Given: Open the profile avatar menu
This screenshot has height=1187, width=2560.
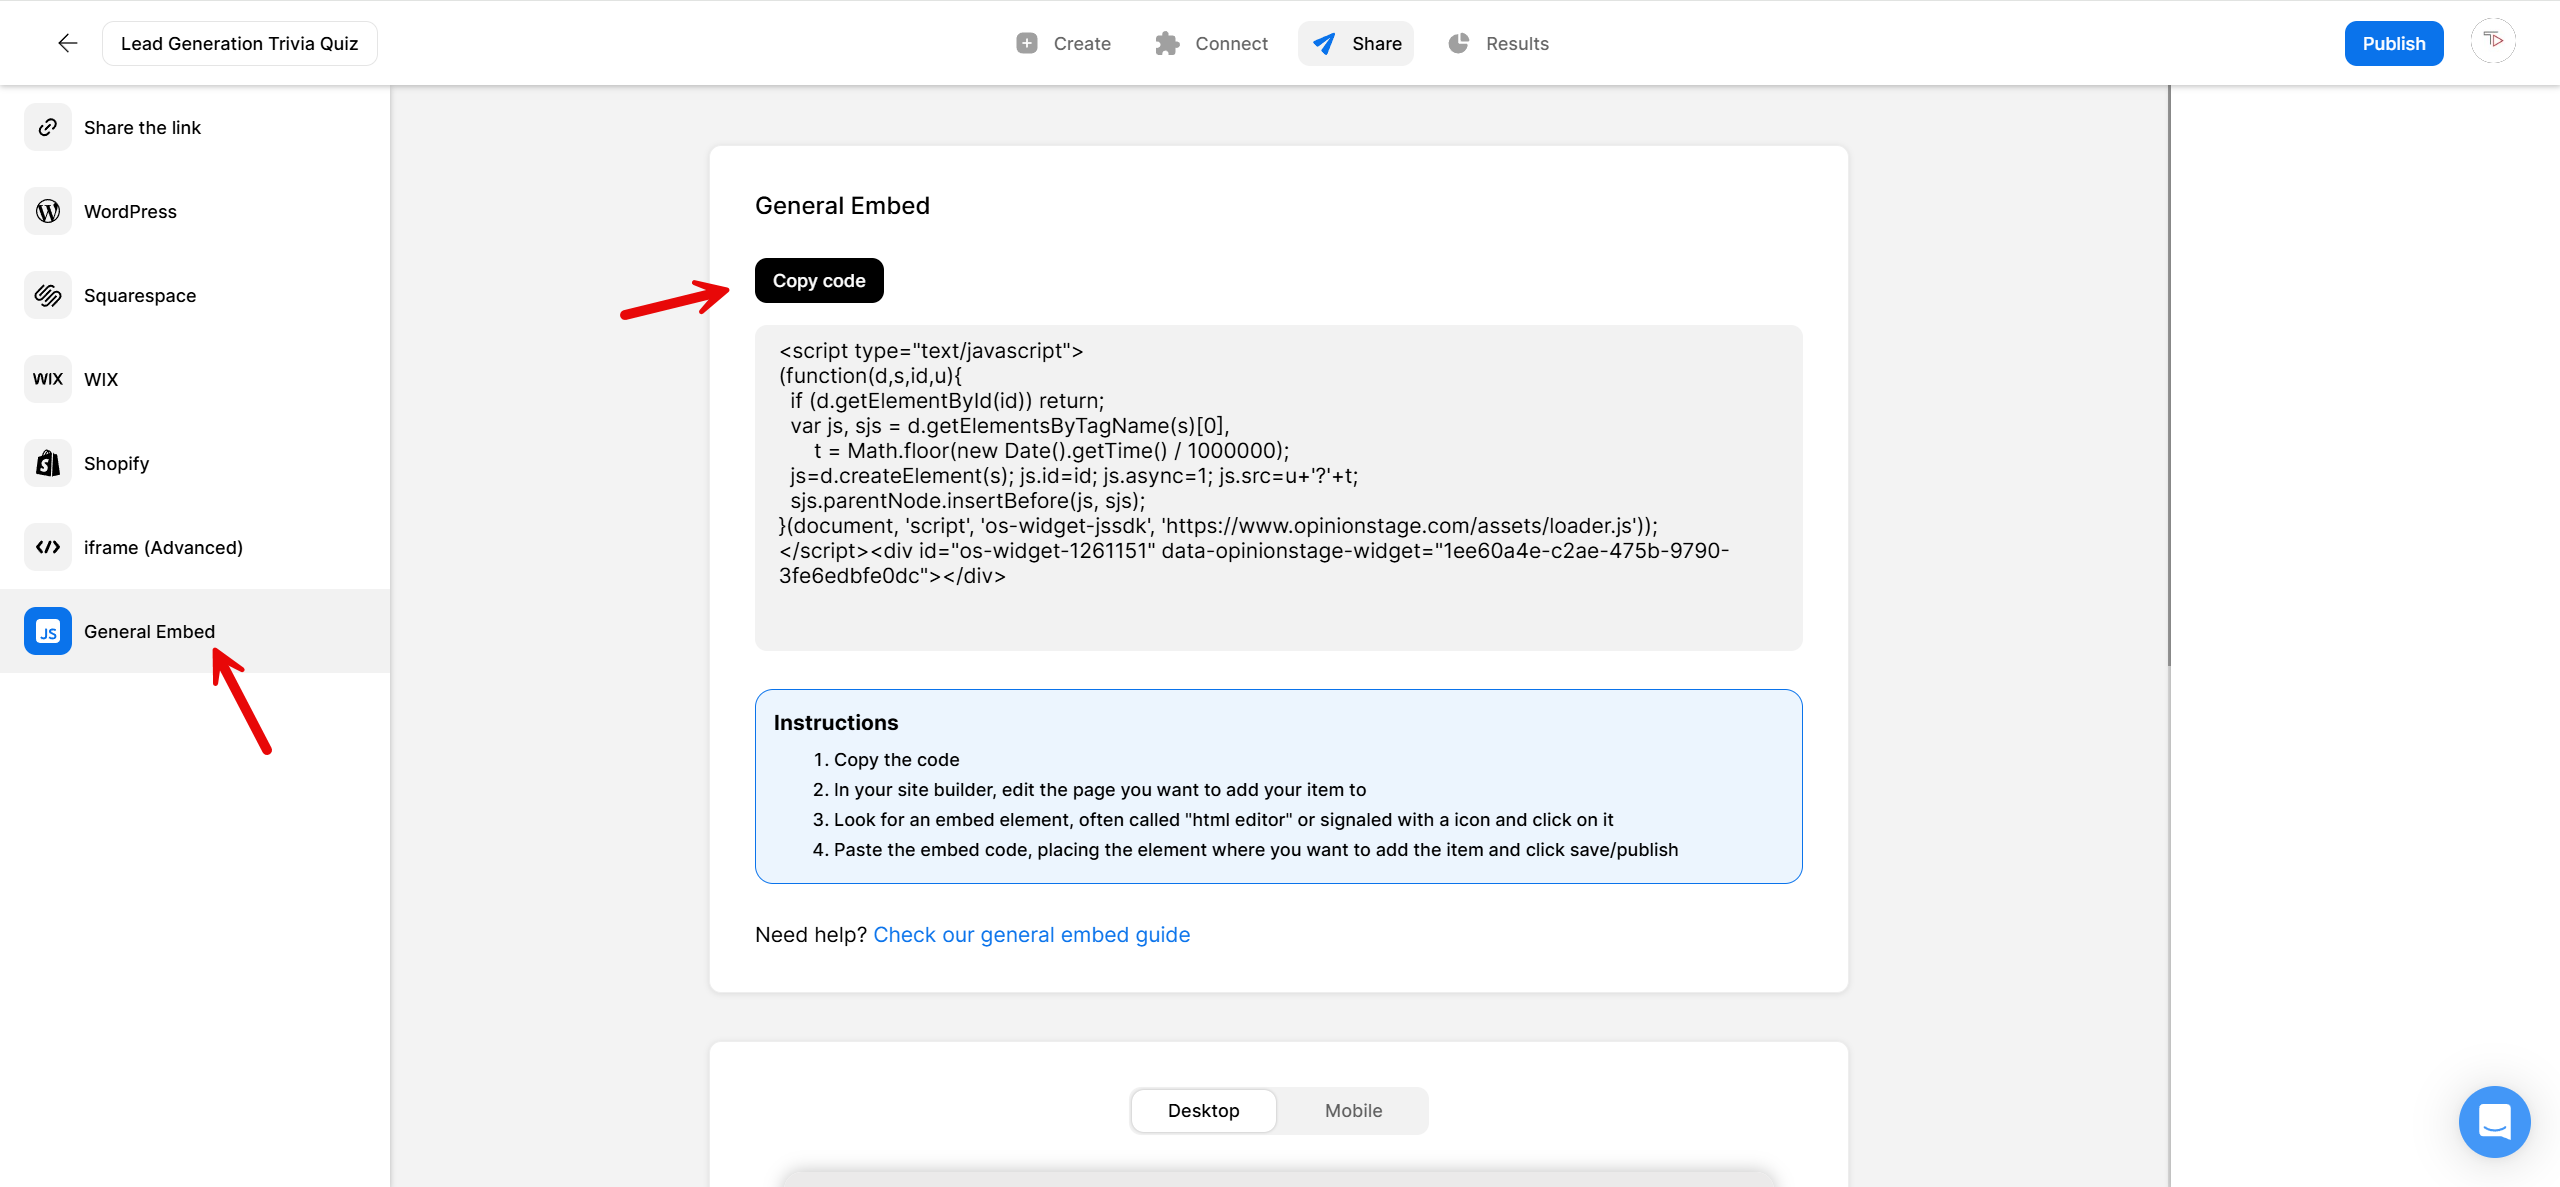Looking at the screenshot, I should (x=2494, y=41).
